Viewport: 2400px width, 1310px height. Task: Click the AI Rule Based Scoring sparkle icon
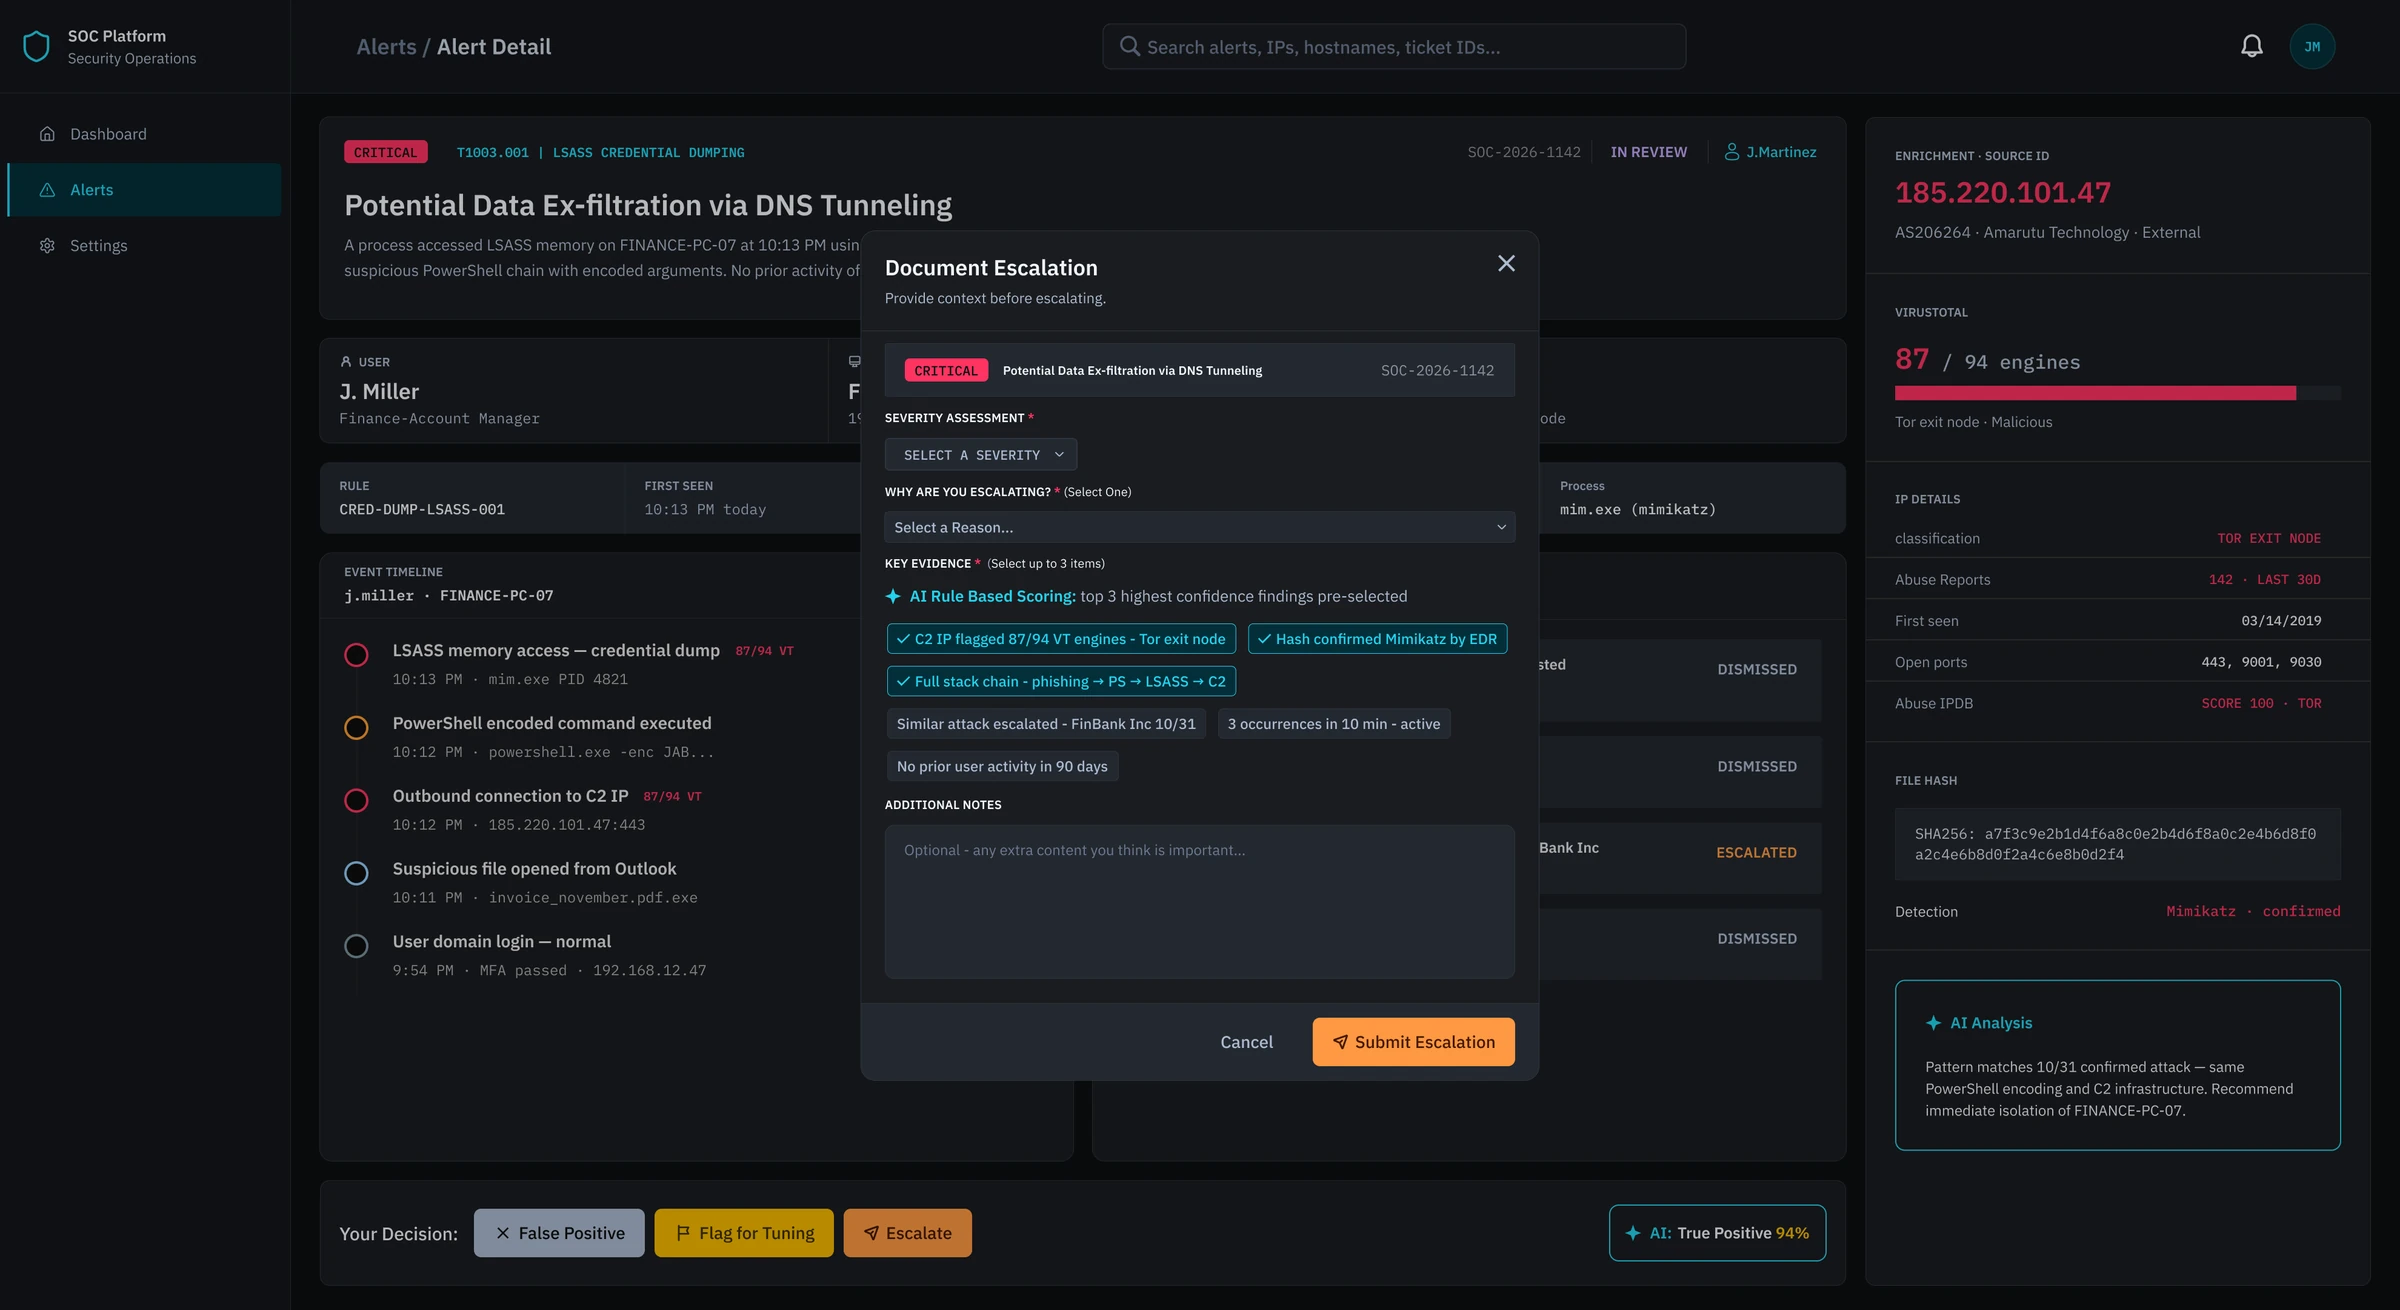click(x=893, y=596)
